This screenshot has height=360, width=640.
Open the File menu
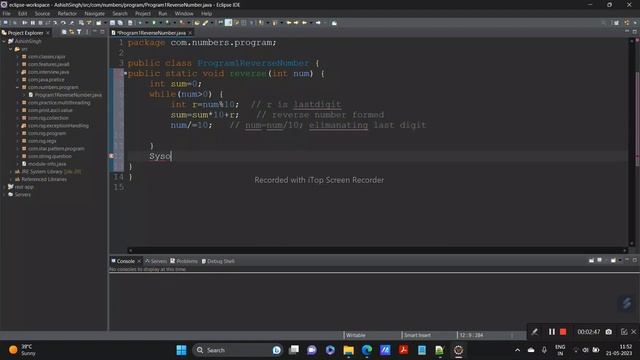point(7,13)
